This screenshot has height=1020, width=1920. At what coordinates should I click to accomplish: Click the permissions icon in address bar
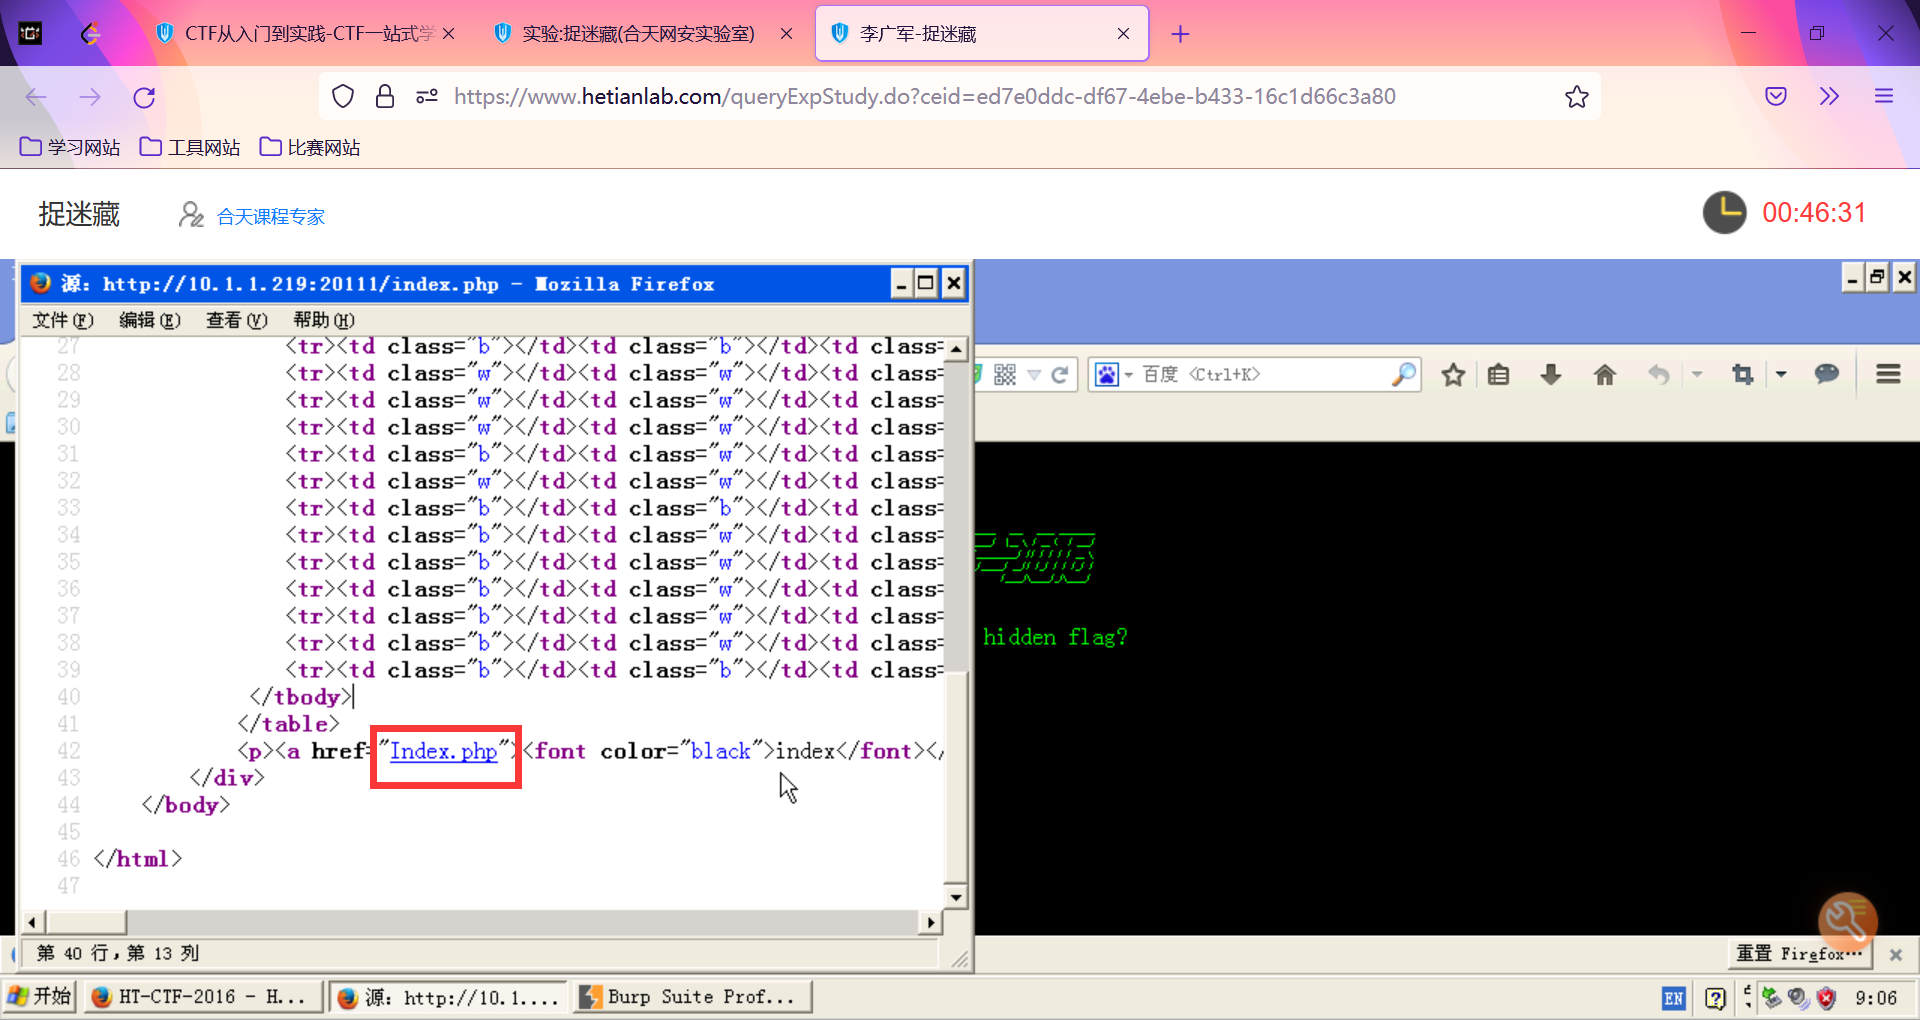427,97
